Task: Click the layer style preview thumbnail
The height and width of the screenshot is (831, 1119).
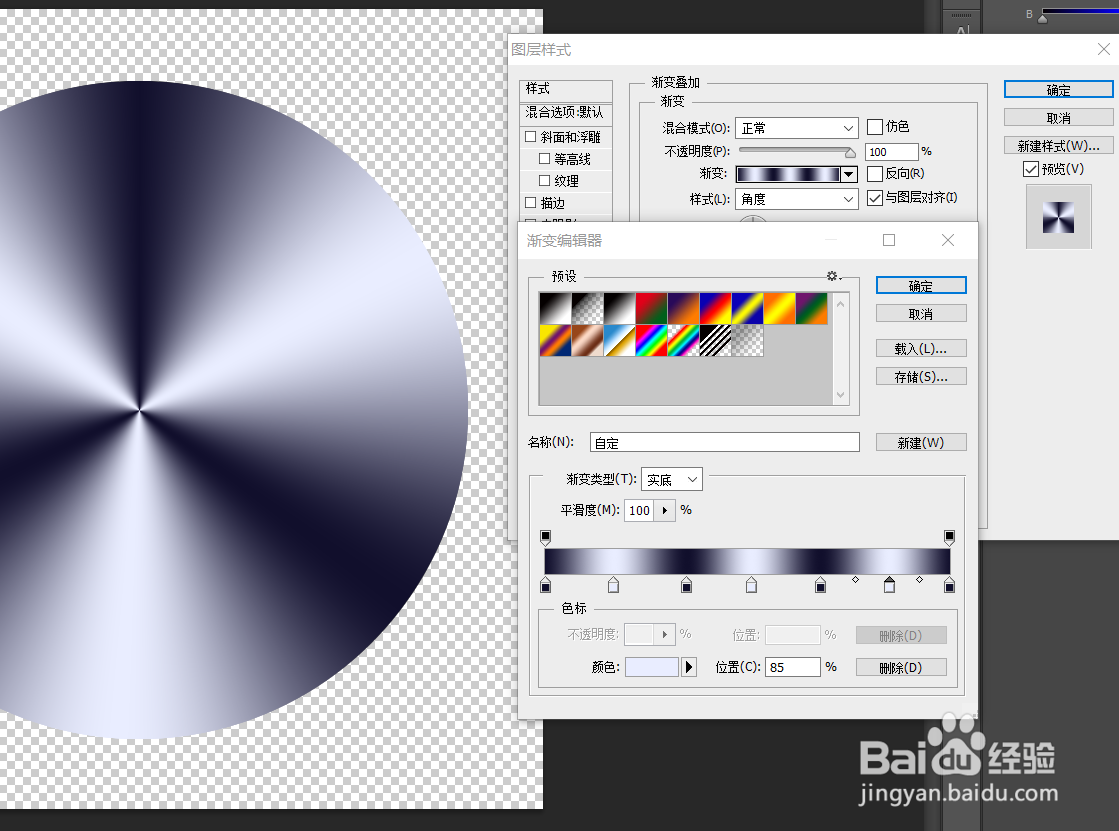Action: 1058,217
